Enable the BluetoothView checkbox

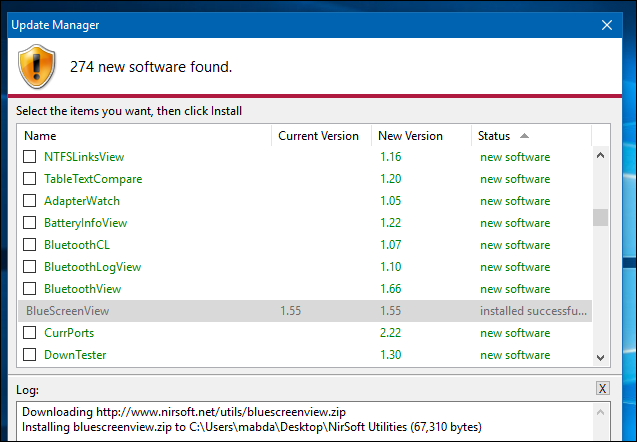29,288
